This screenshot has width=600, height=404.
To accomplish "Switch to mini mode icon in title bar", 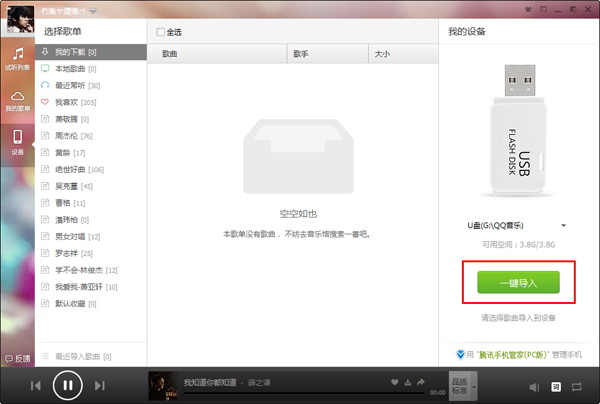I will [573, 9].
